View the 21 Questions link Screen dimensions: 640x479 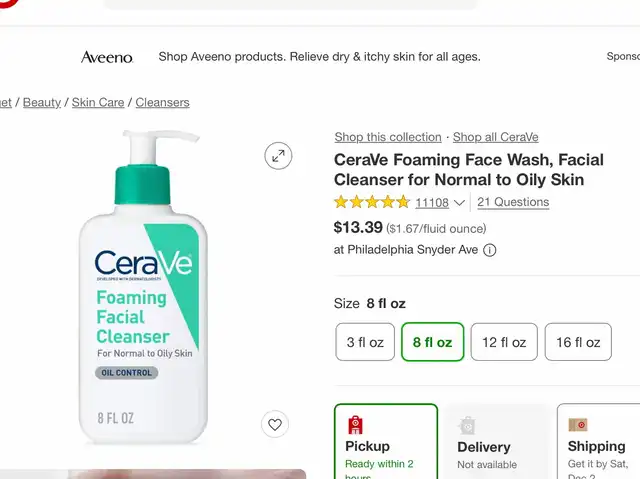tap(513, 202)
